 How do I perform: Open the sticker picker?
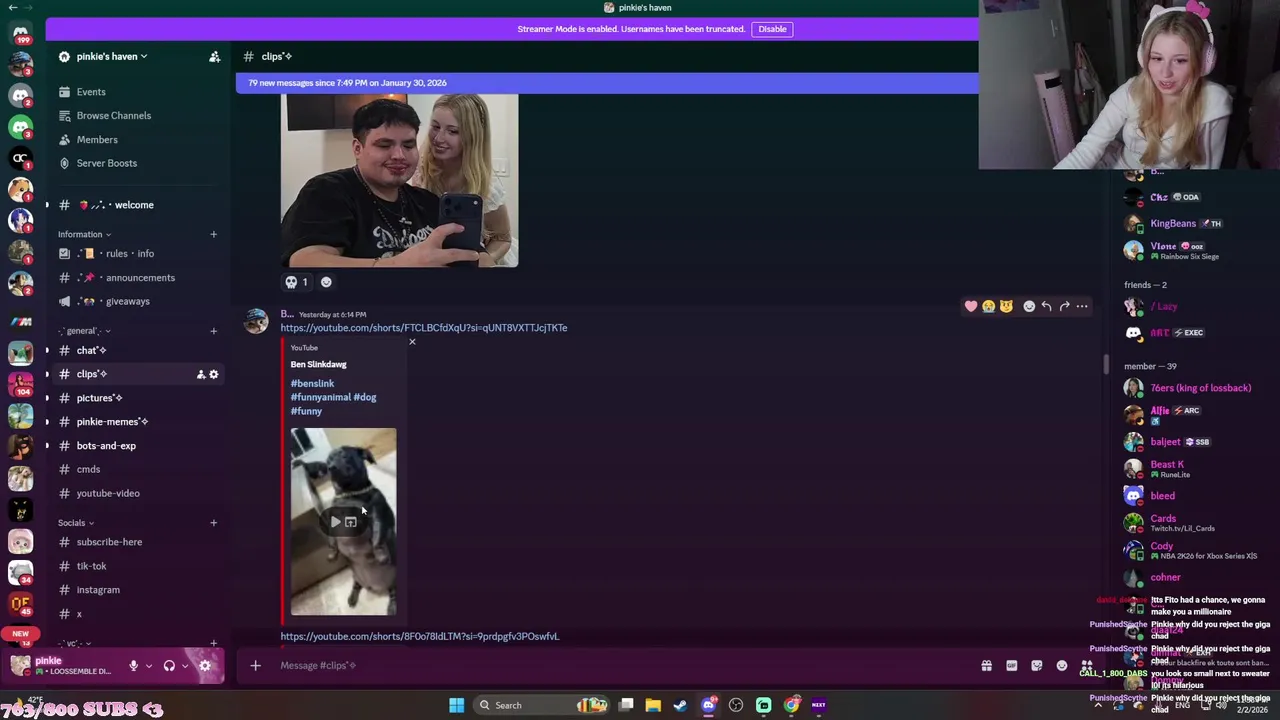(1037, 666)
